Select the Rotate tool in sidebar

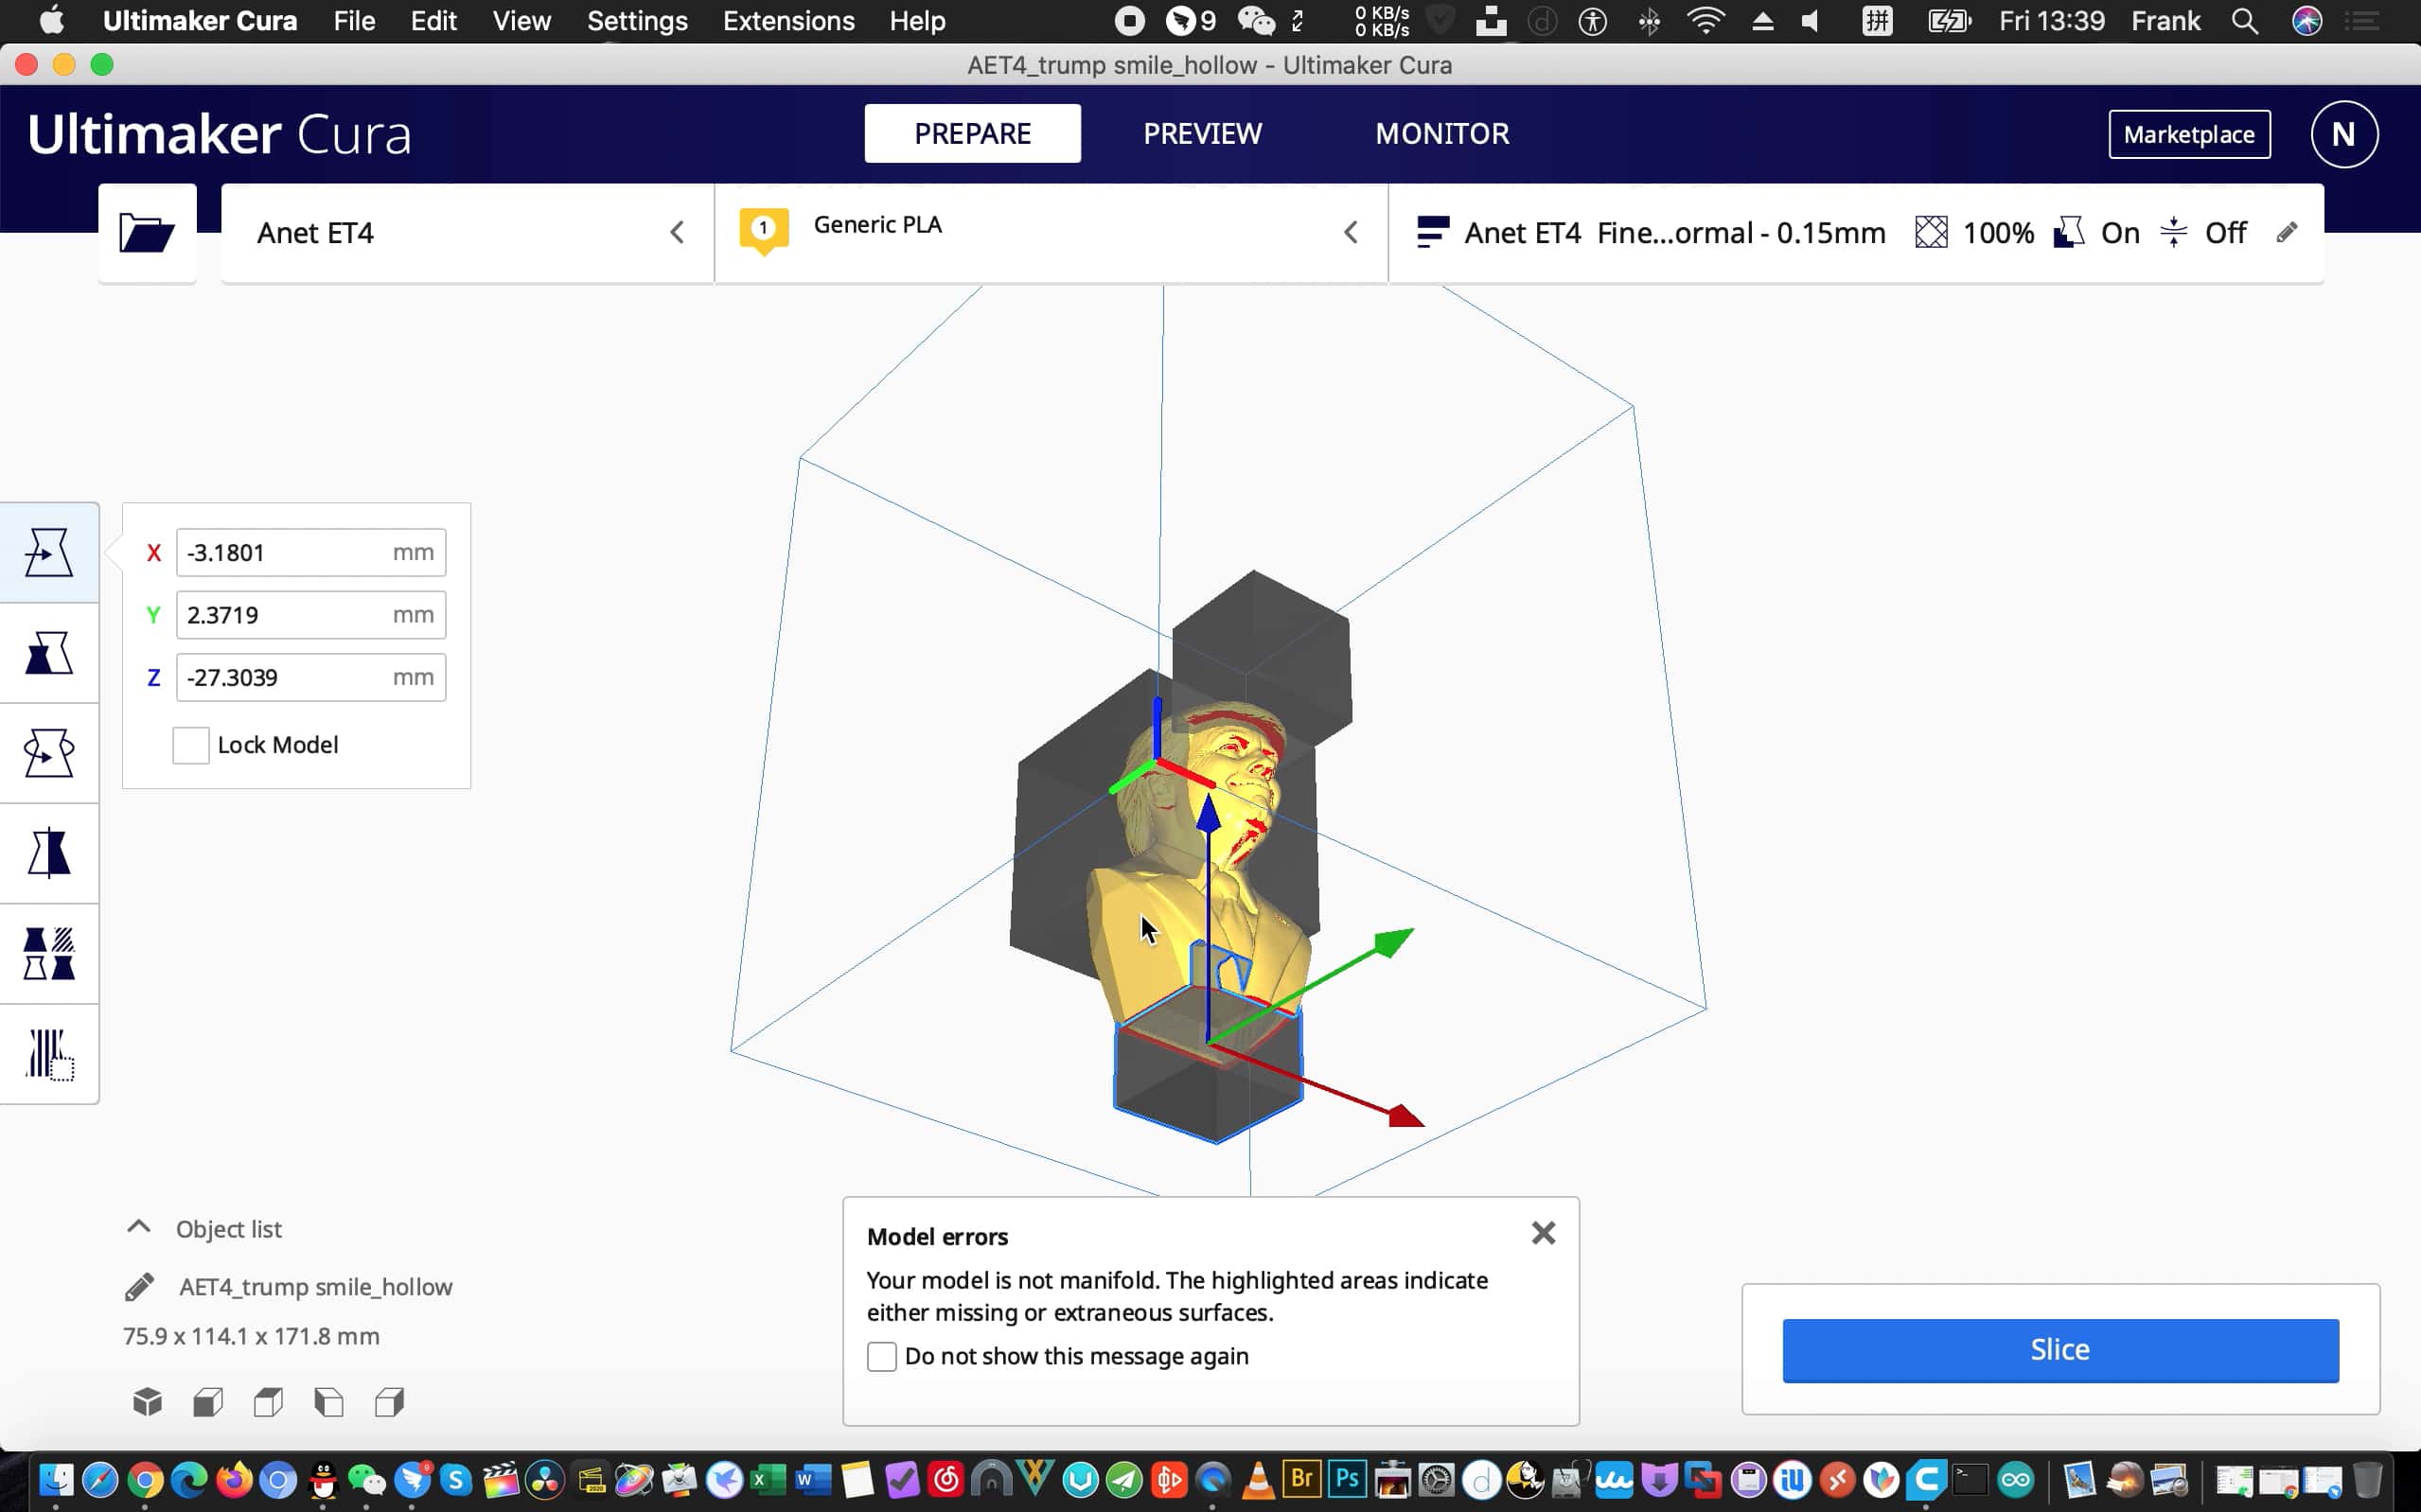click(49, 753)
